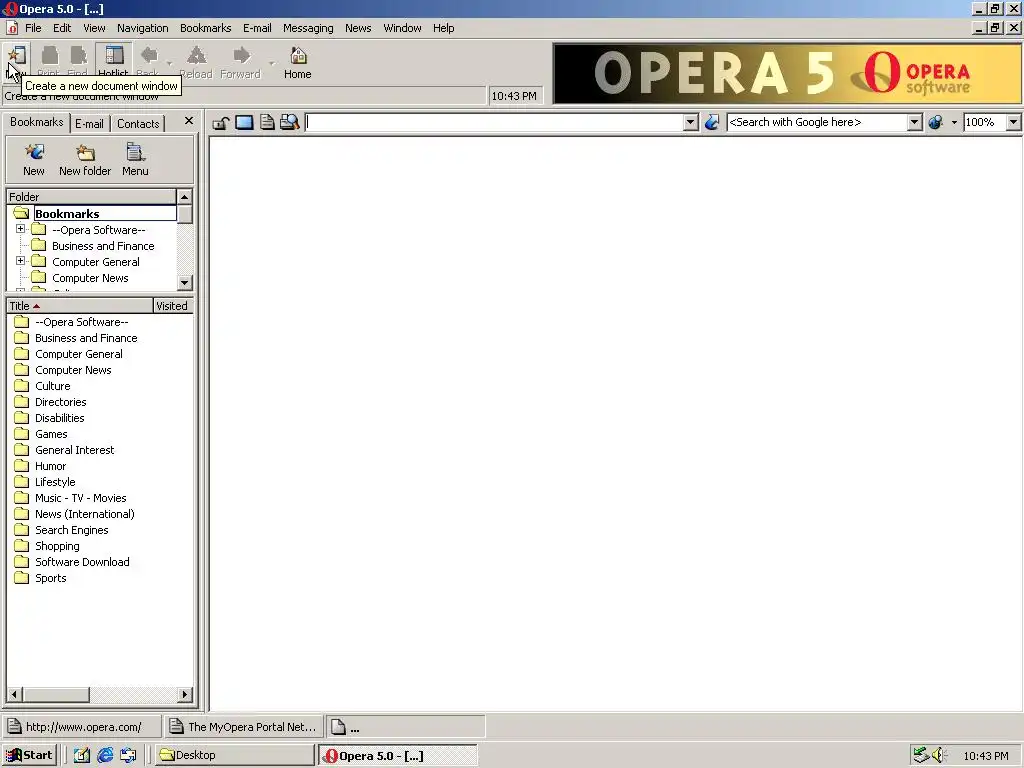Select Computer News in folder tree
The width and height of the screenshot is (1024, 768).
(x=90, y=278)
